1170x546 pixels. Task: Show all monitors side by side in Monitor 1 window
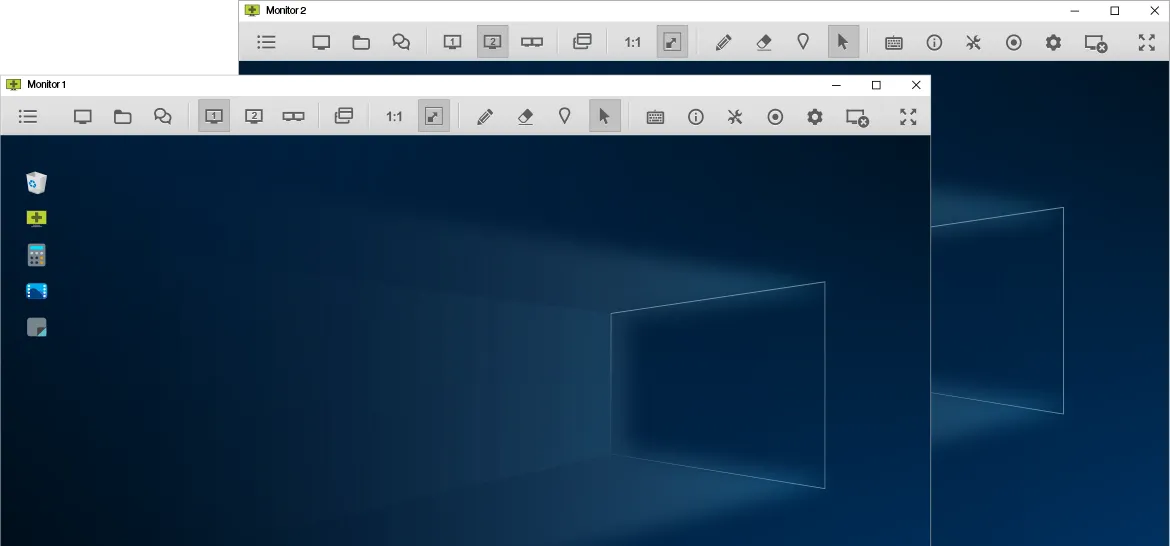pyautogui.click(x=293, y=116)
